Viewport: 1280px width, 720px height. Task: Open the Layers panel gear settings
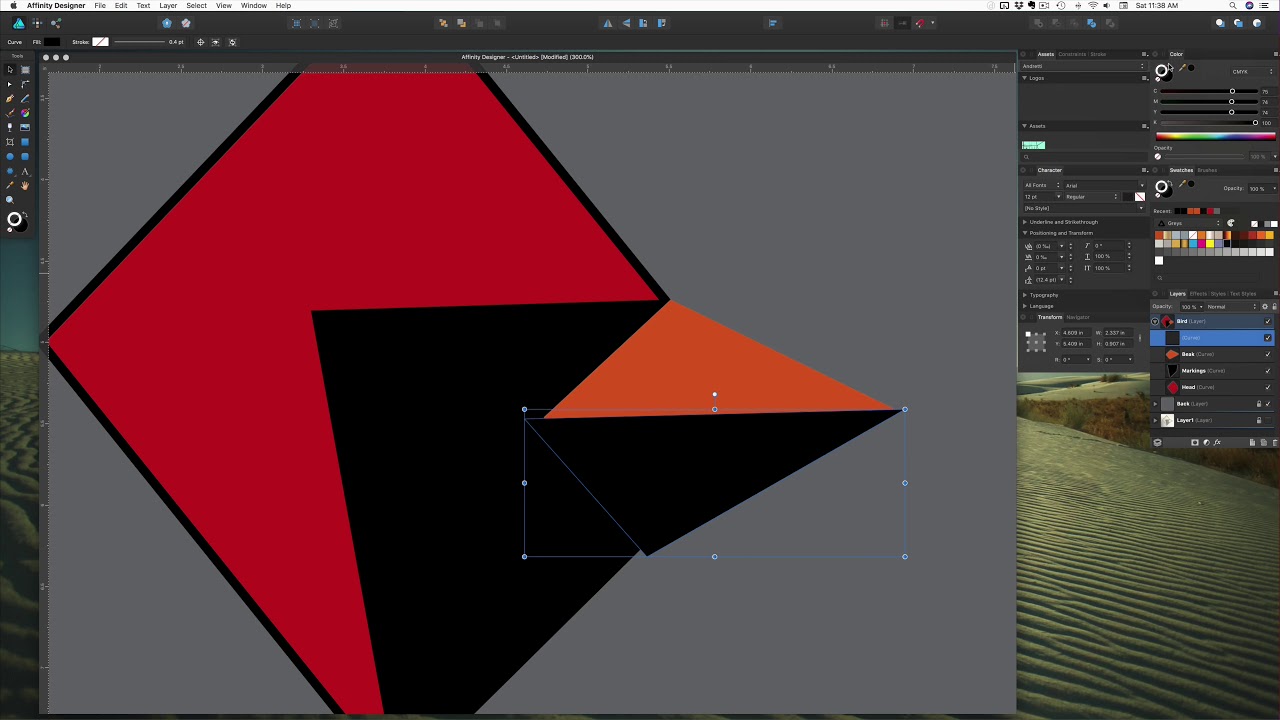pyautogui.click(x=1264, y=306)
